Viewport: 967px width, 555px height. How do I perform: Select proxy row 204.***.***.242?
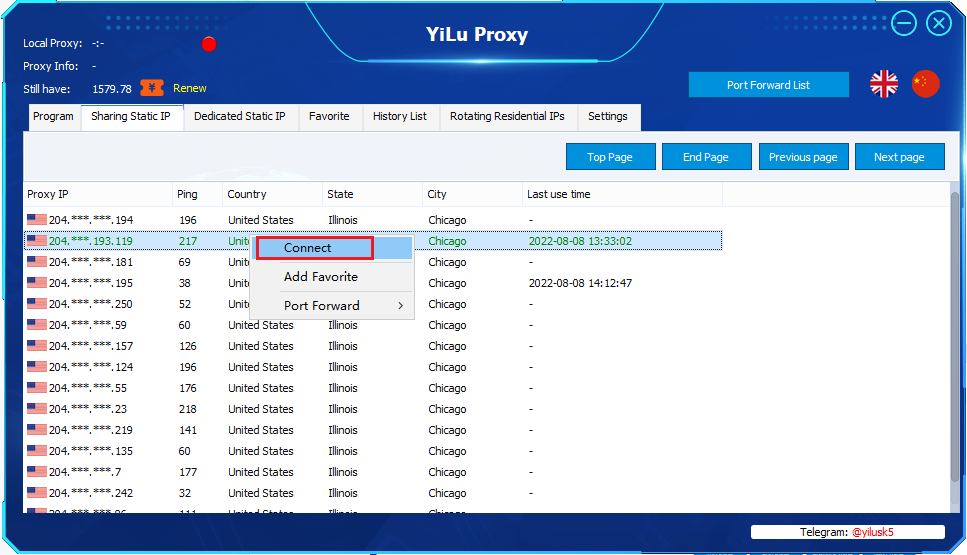coord(373,492)
